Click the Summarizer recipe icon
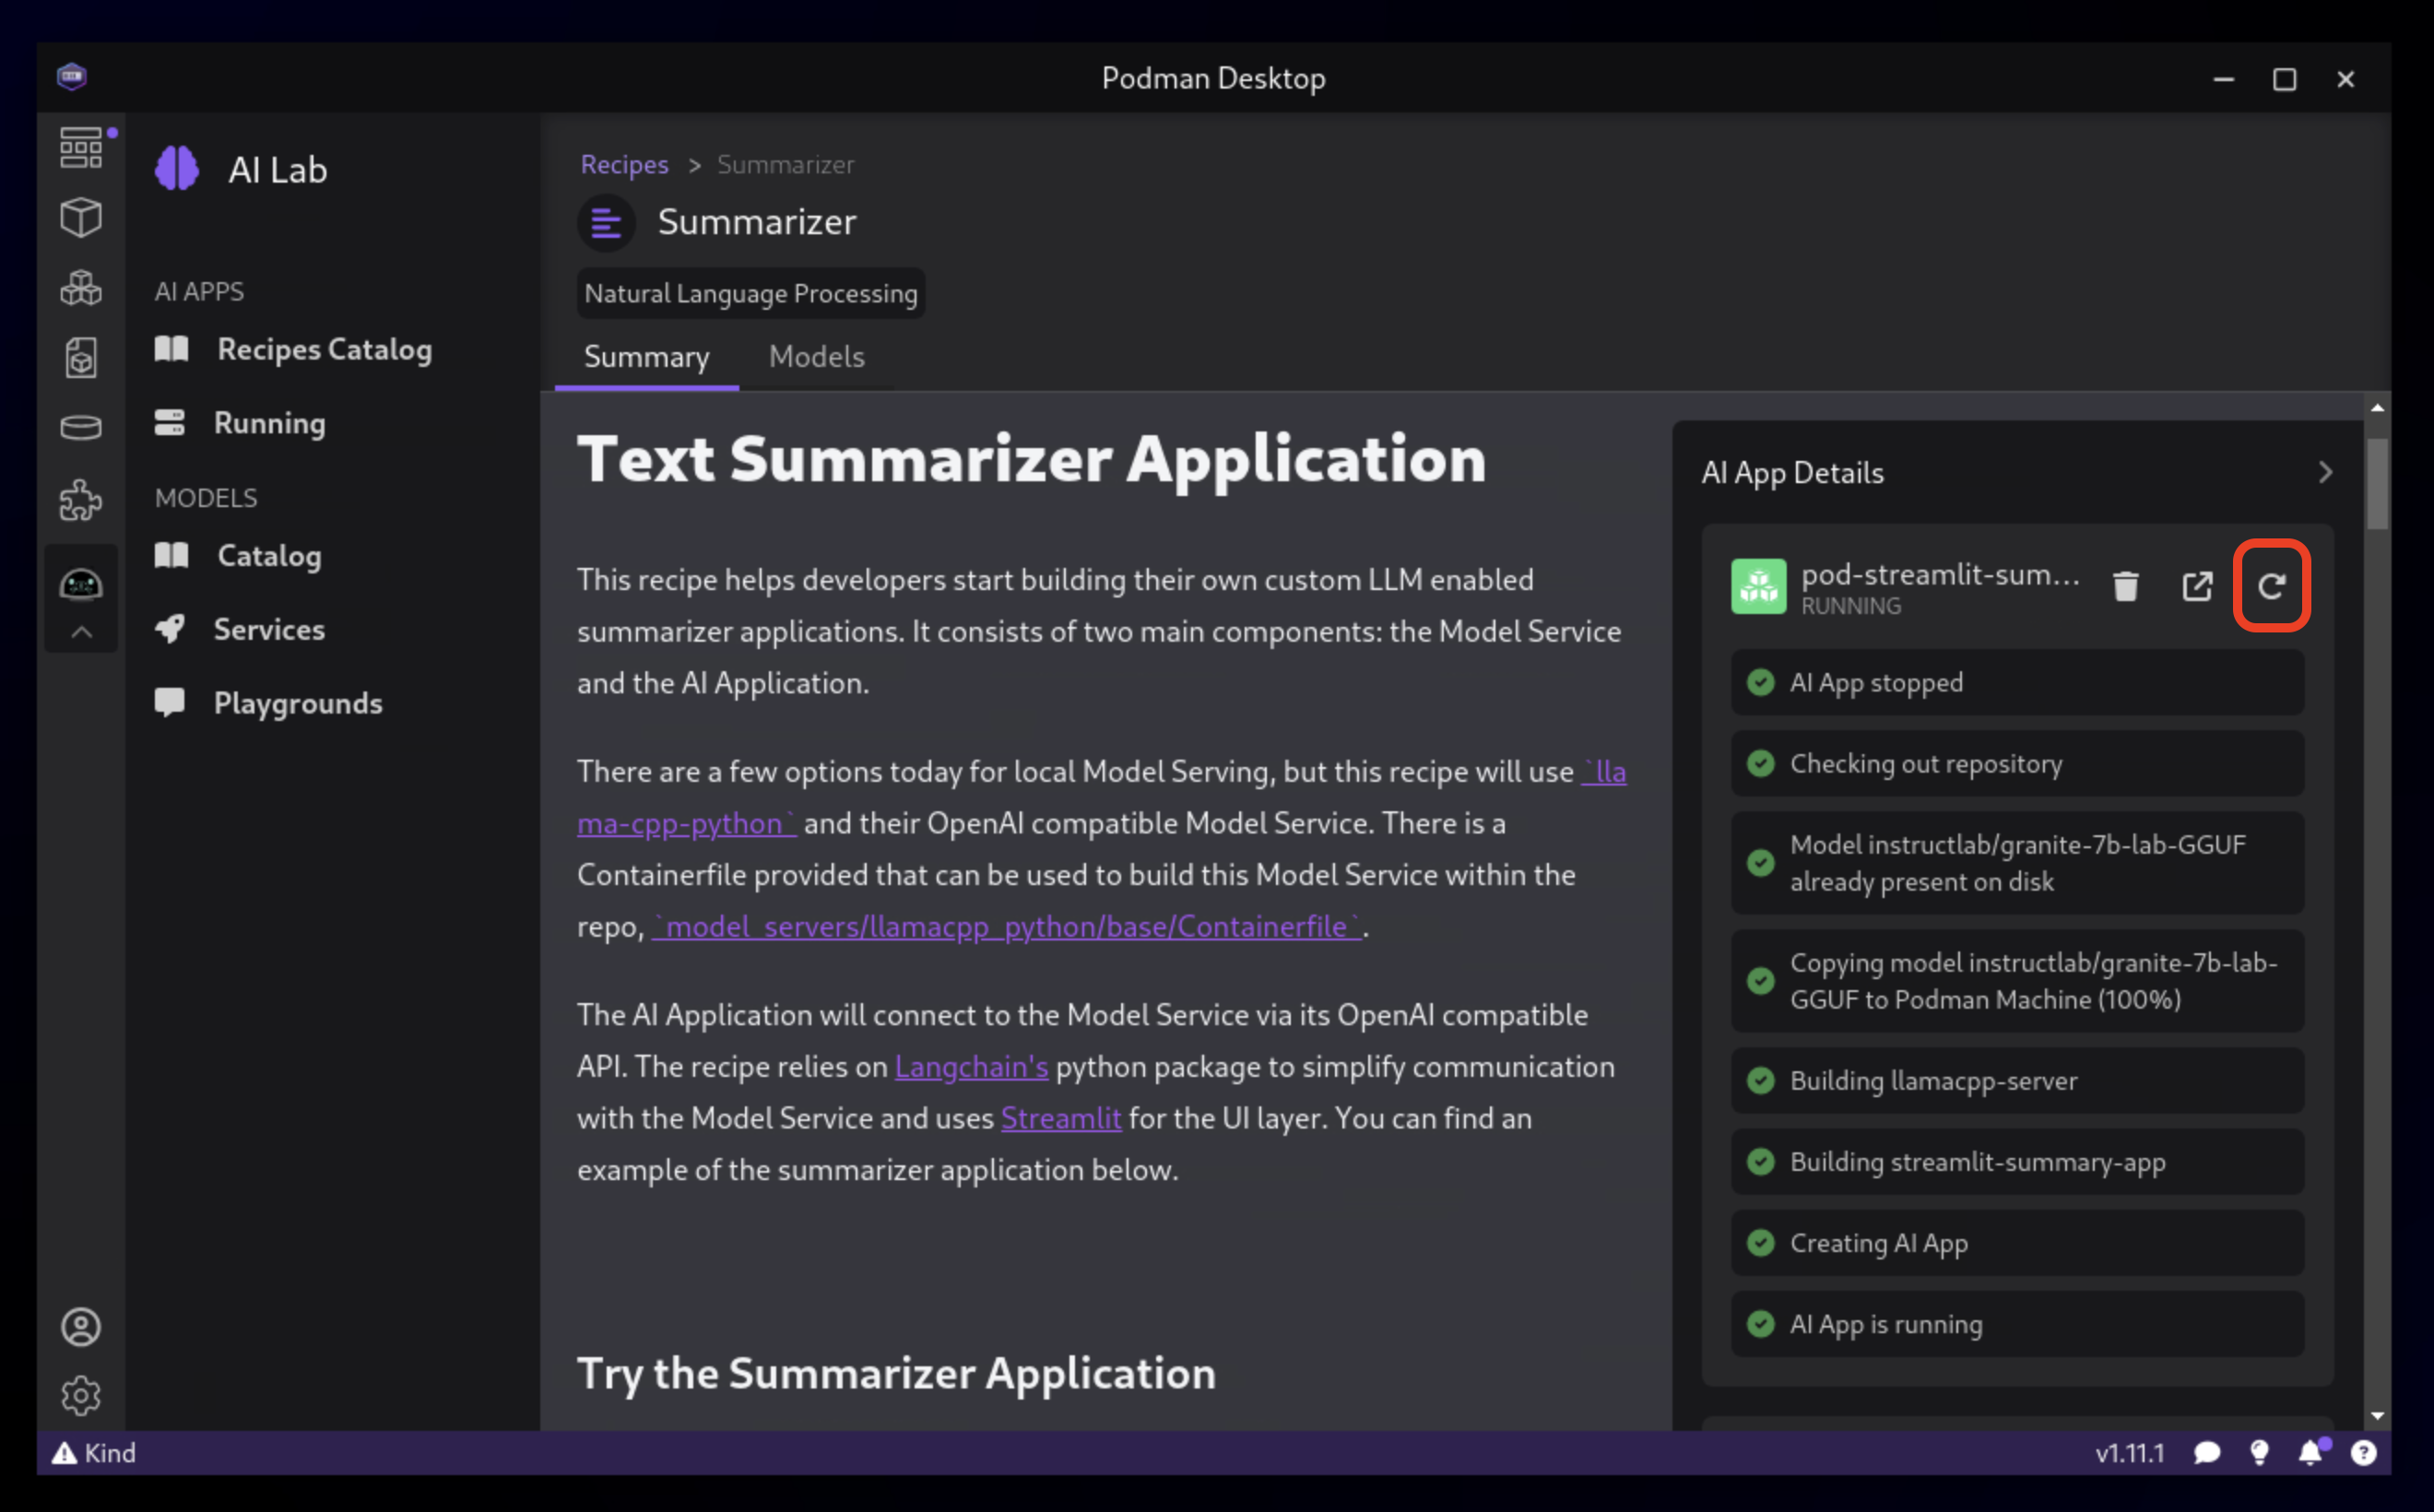 pos(606,222)
